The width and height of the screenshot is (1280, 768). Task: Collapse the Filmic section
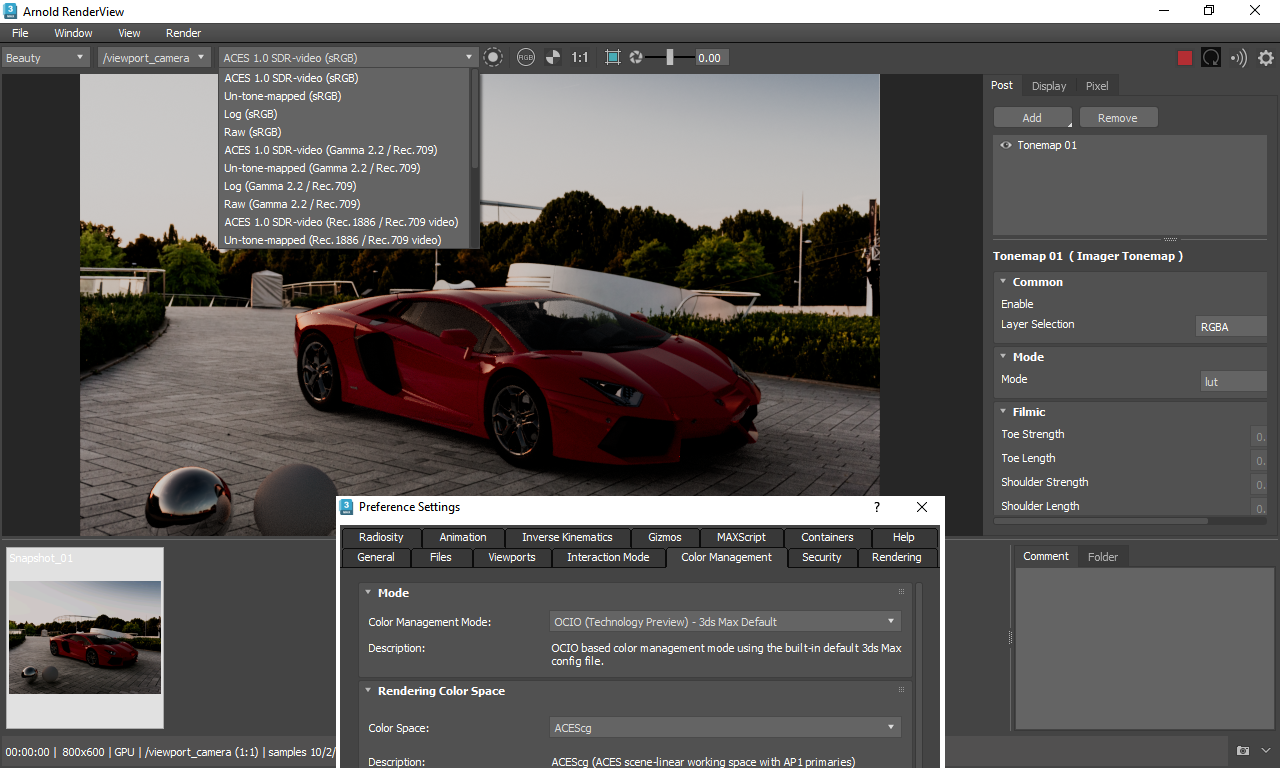(1003, 411)
